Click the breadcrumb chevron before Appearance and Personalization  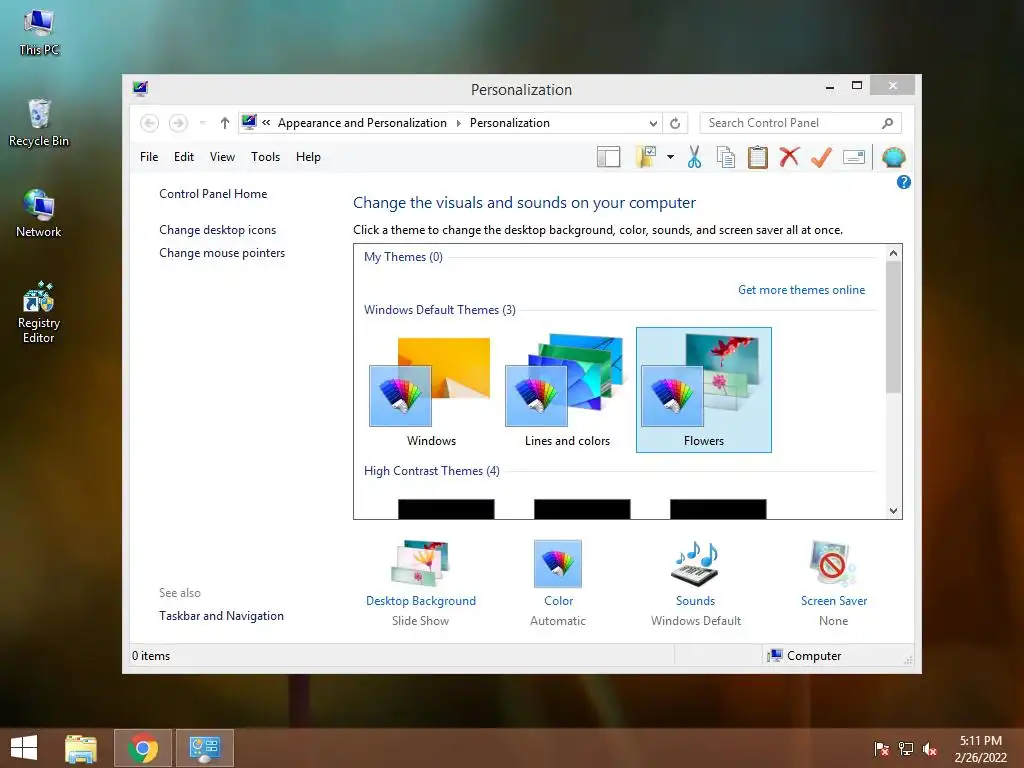pyautogui.click(x=266, y=123)
